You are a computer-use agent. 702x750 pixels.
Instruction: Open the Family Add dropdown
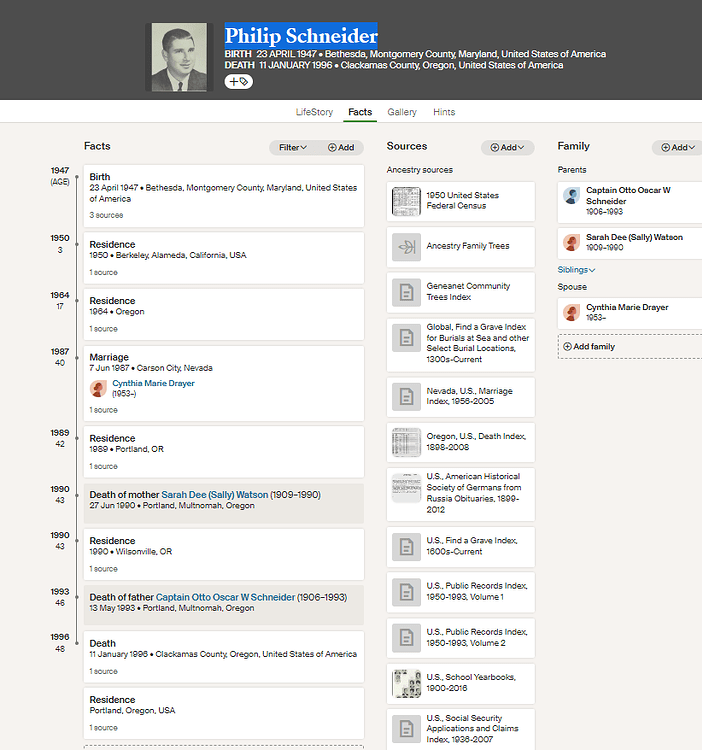coord(678,148)
